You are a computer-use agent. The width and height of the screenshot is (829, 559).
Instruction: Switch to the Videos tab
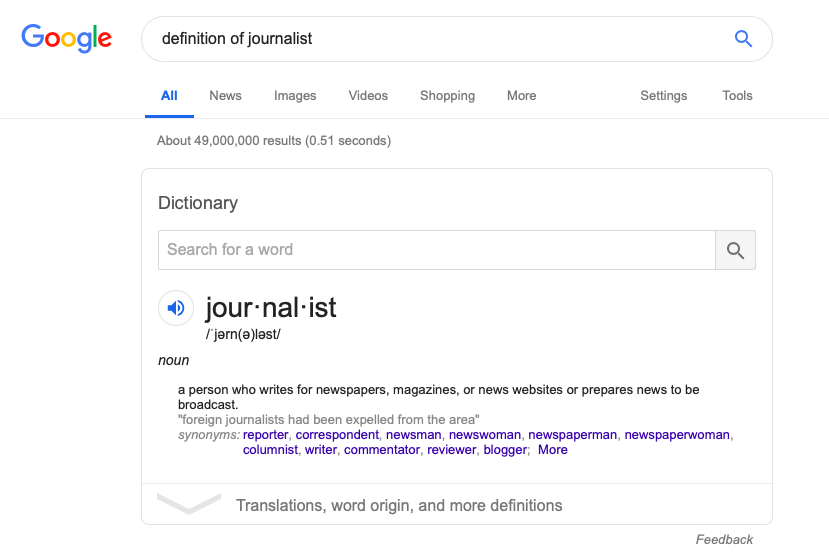368,96
